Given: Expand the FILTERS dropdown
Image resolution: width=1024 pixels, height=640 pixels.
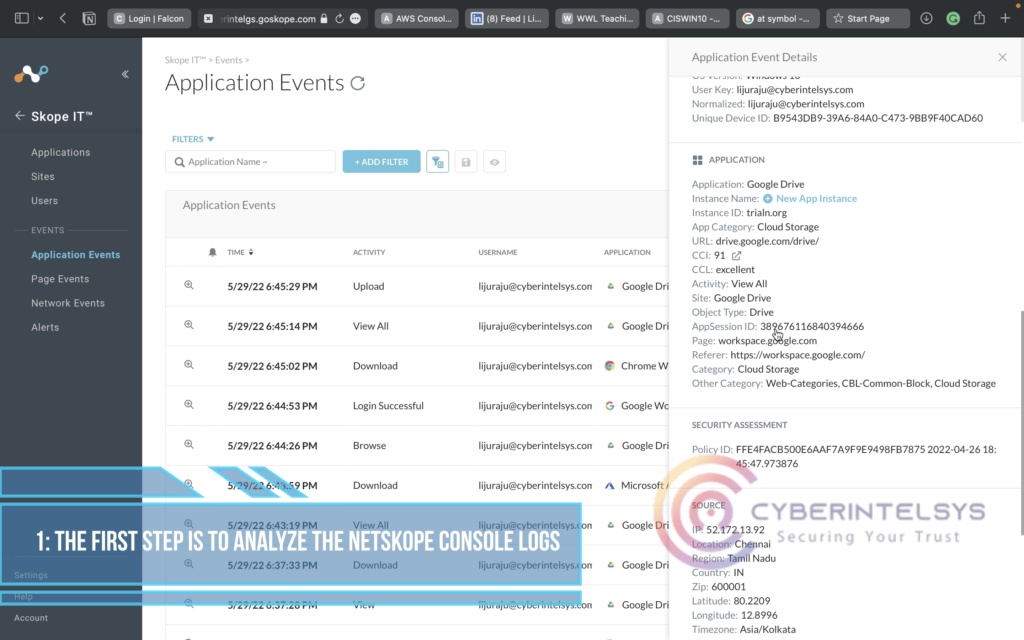Looking at the screenshot, I should click(193, 139).
